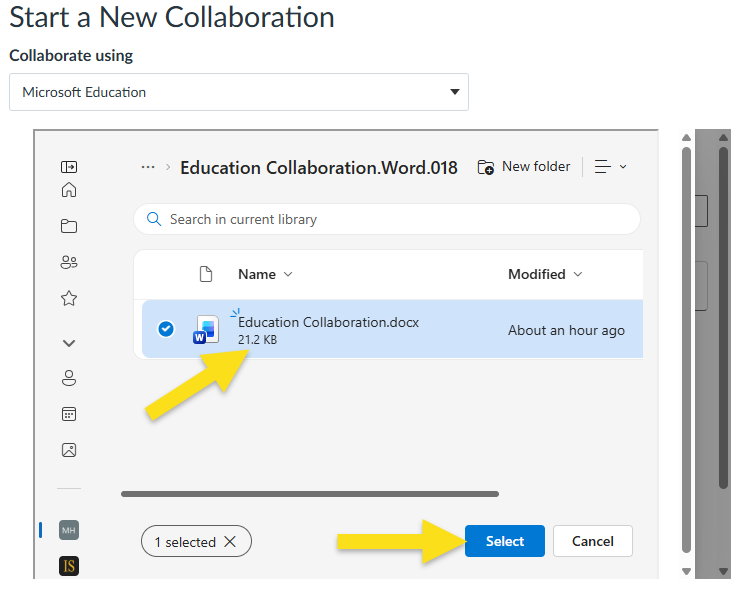Open Favorites star icon in sidebar

coord(69,298)
